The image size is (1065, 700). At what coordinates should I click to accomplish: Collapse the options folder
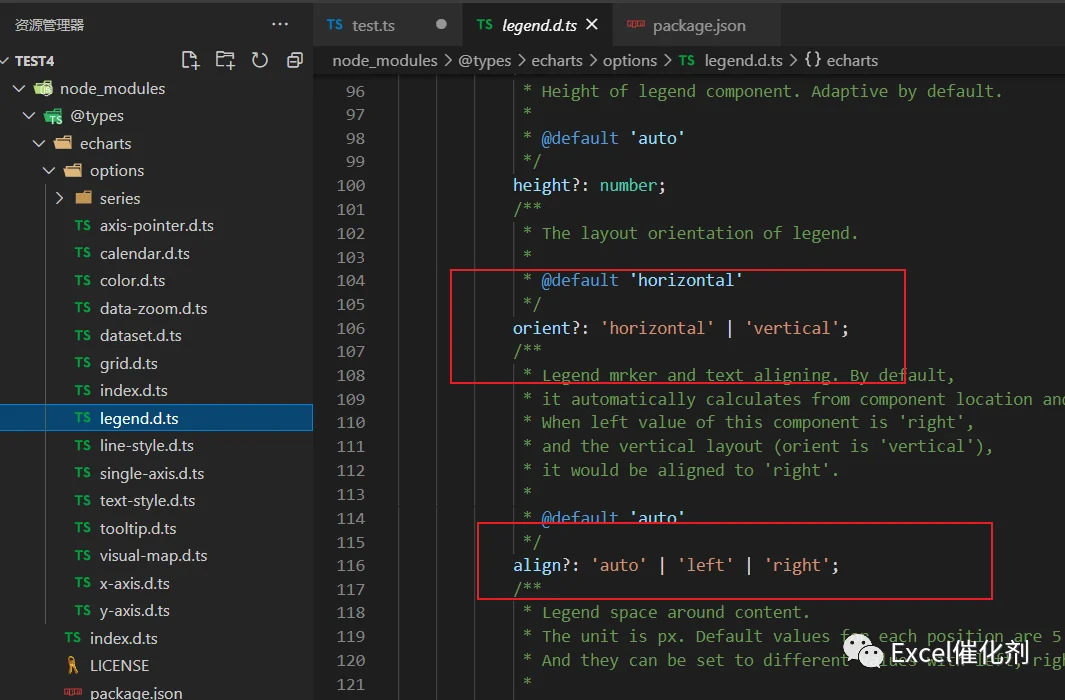click(49, 170)
